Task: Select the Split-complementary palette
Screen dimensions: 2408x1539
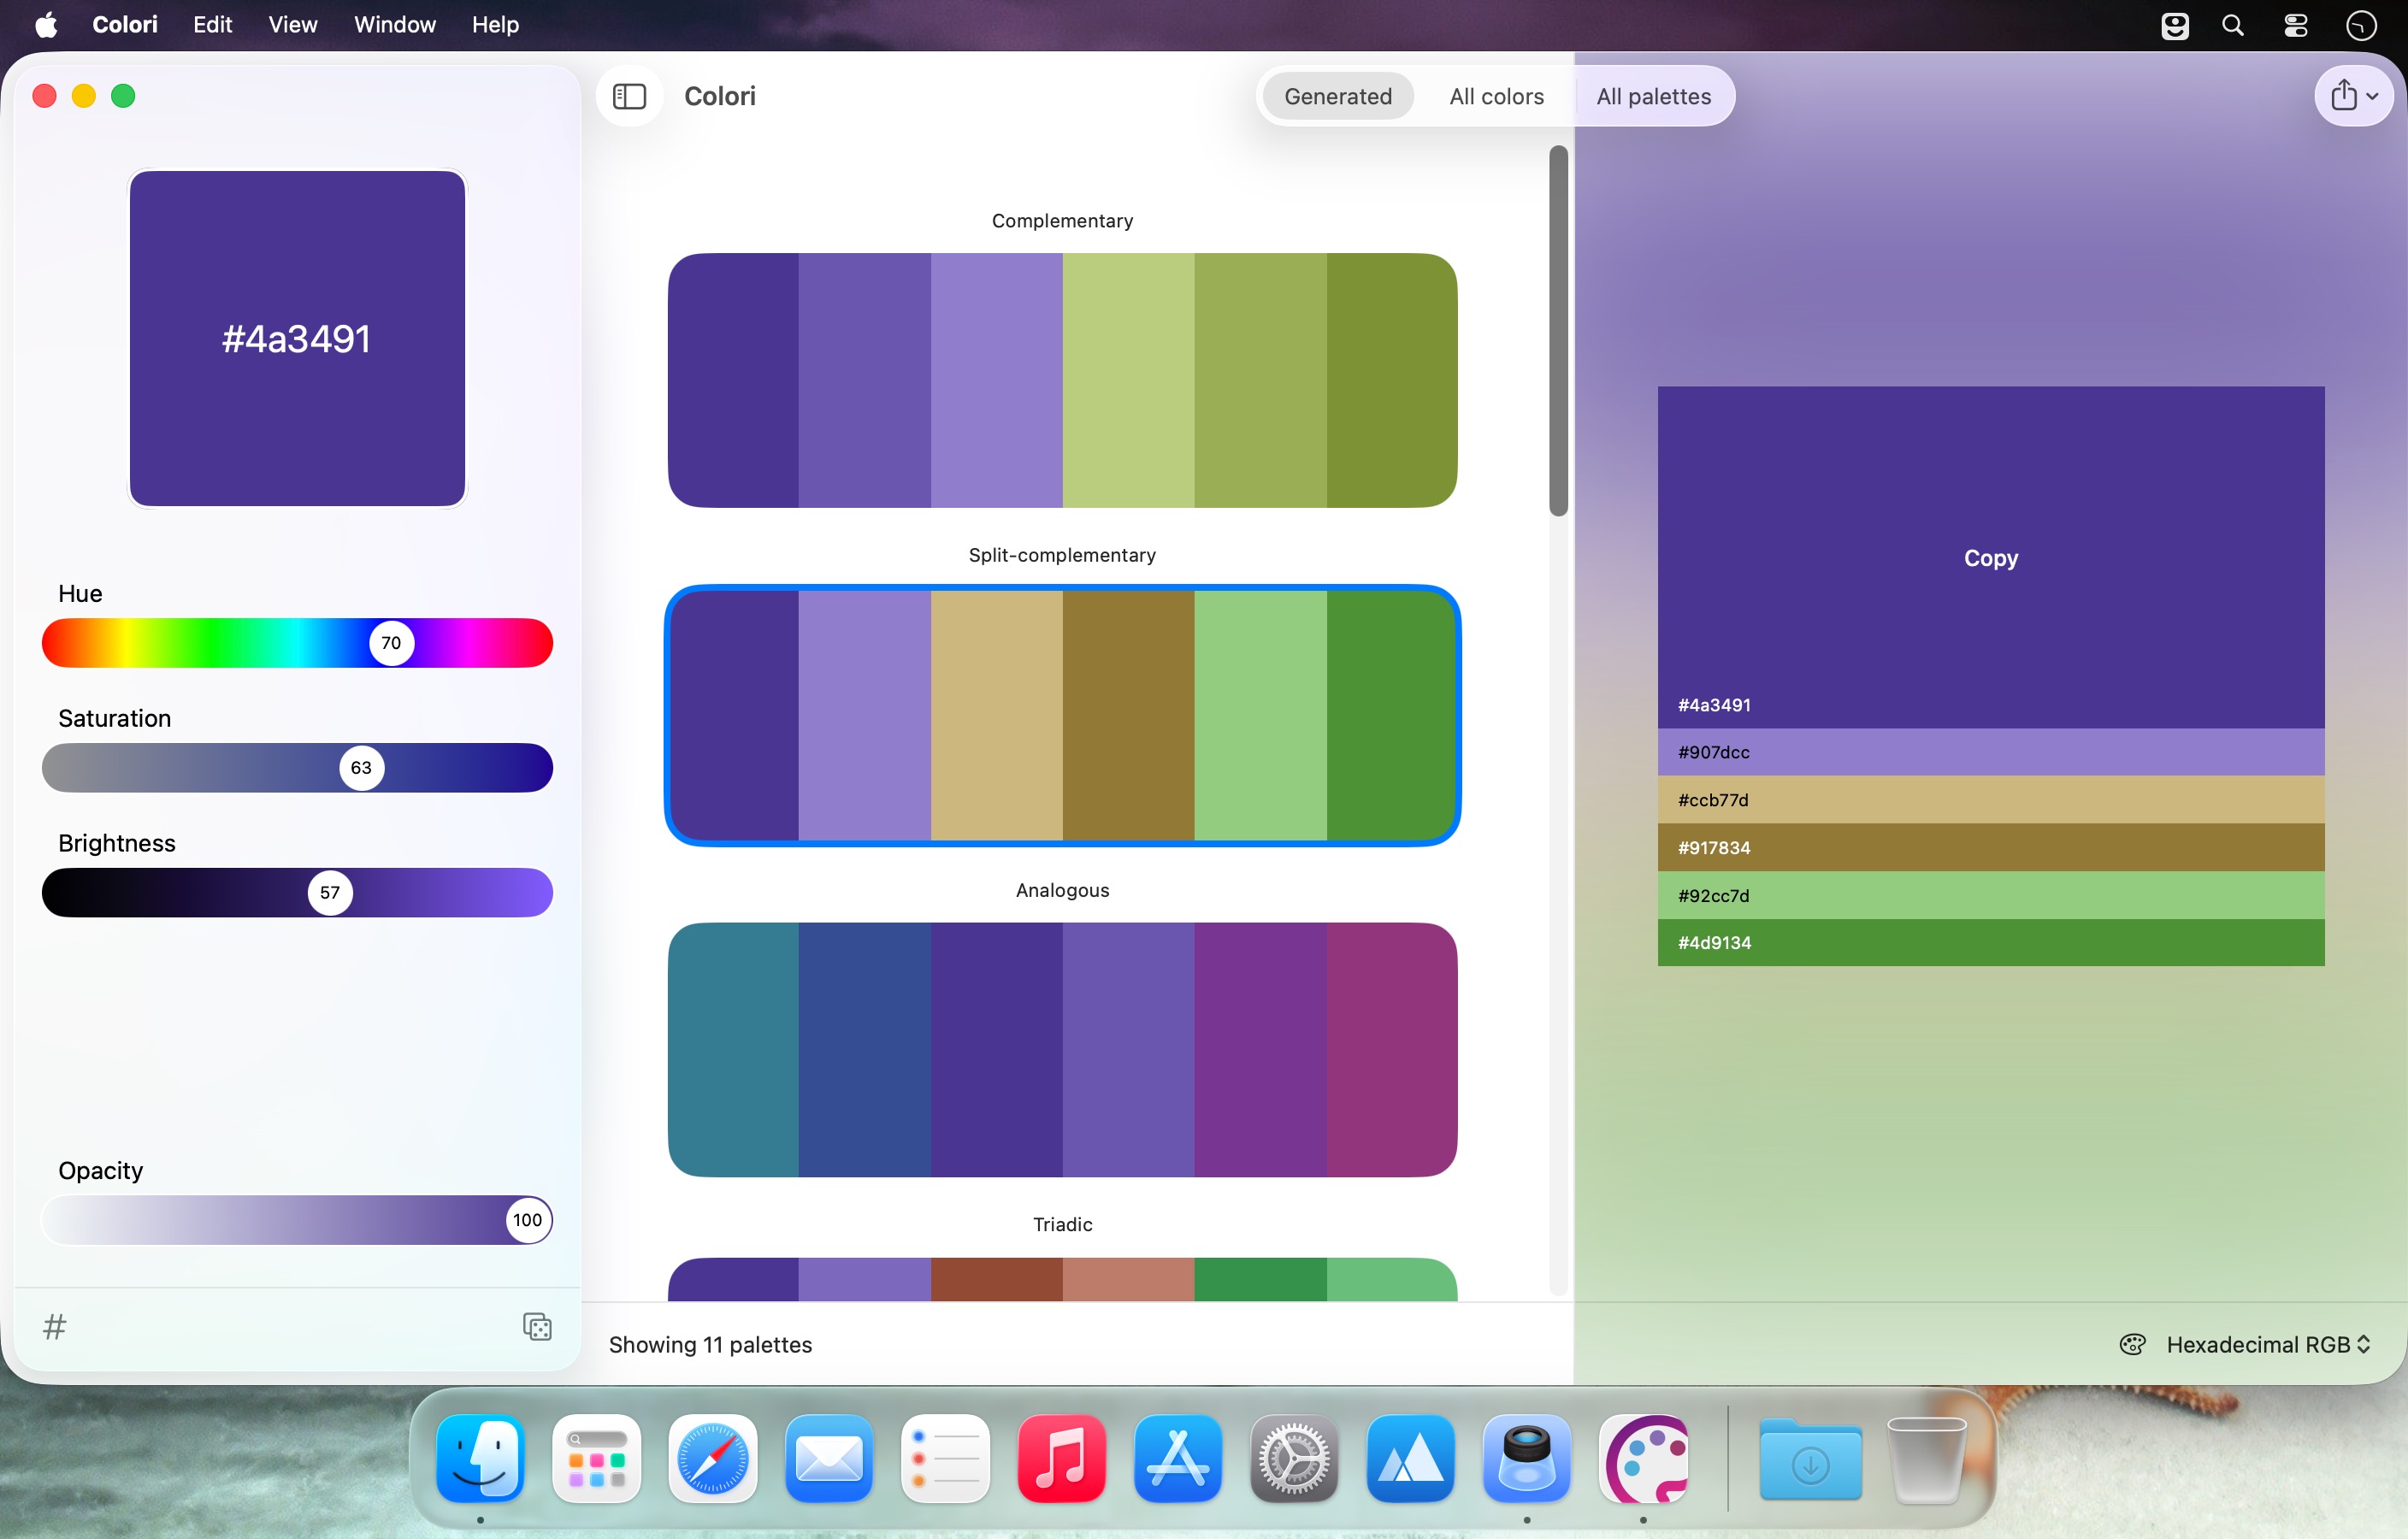Action: (1062, 715)
